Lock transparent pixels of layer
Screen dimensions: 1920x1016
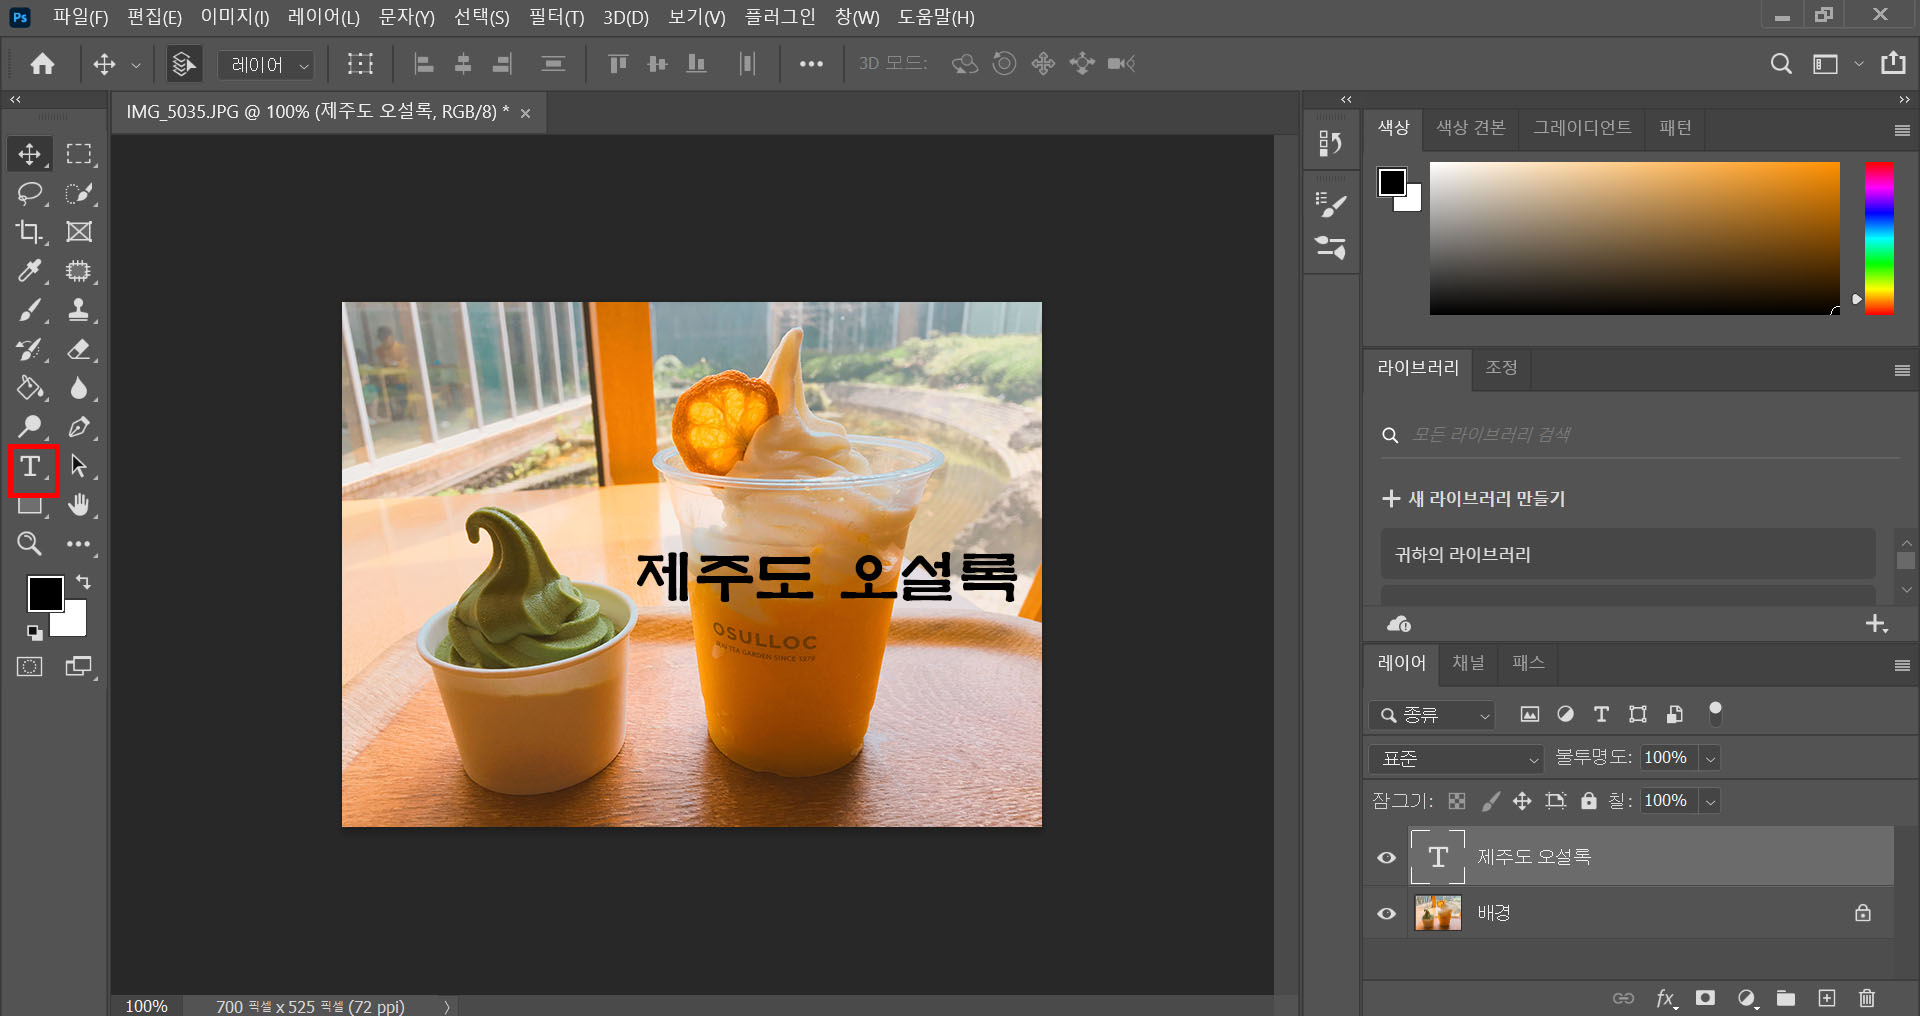tap(1457, 801)
